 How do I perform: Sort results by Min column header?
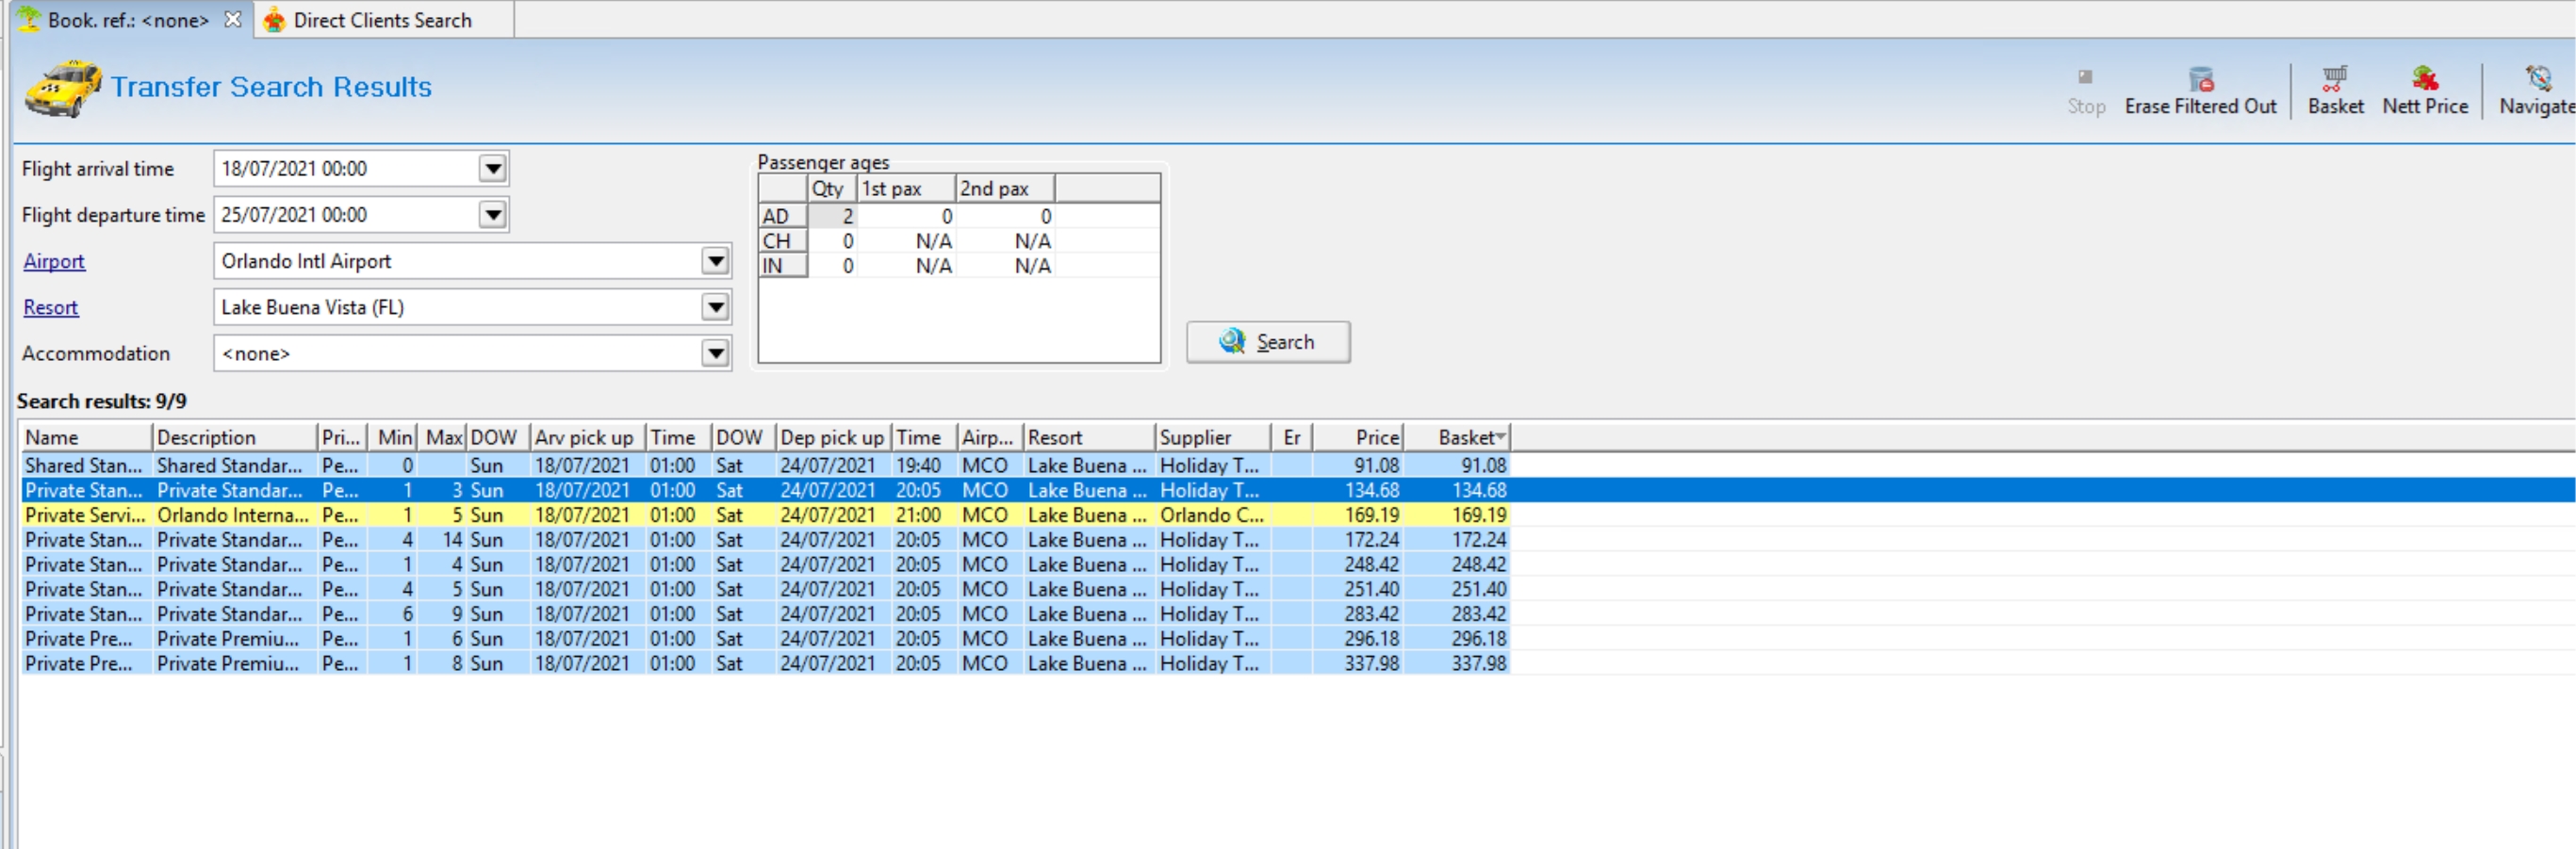pos(393,437)
